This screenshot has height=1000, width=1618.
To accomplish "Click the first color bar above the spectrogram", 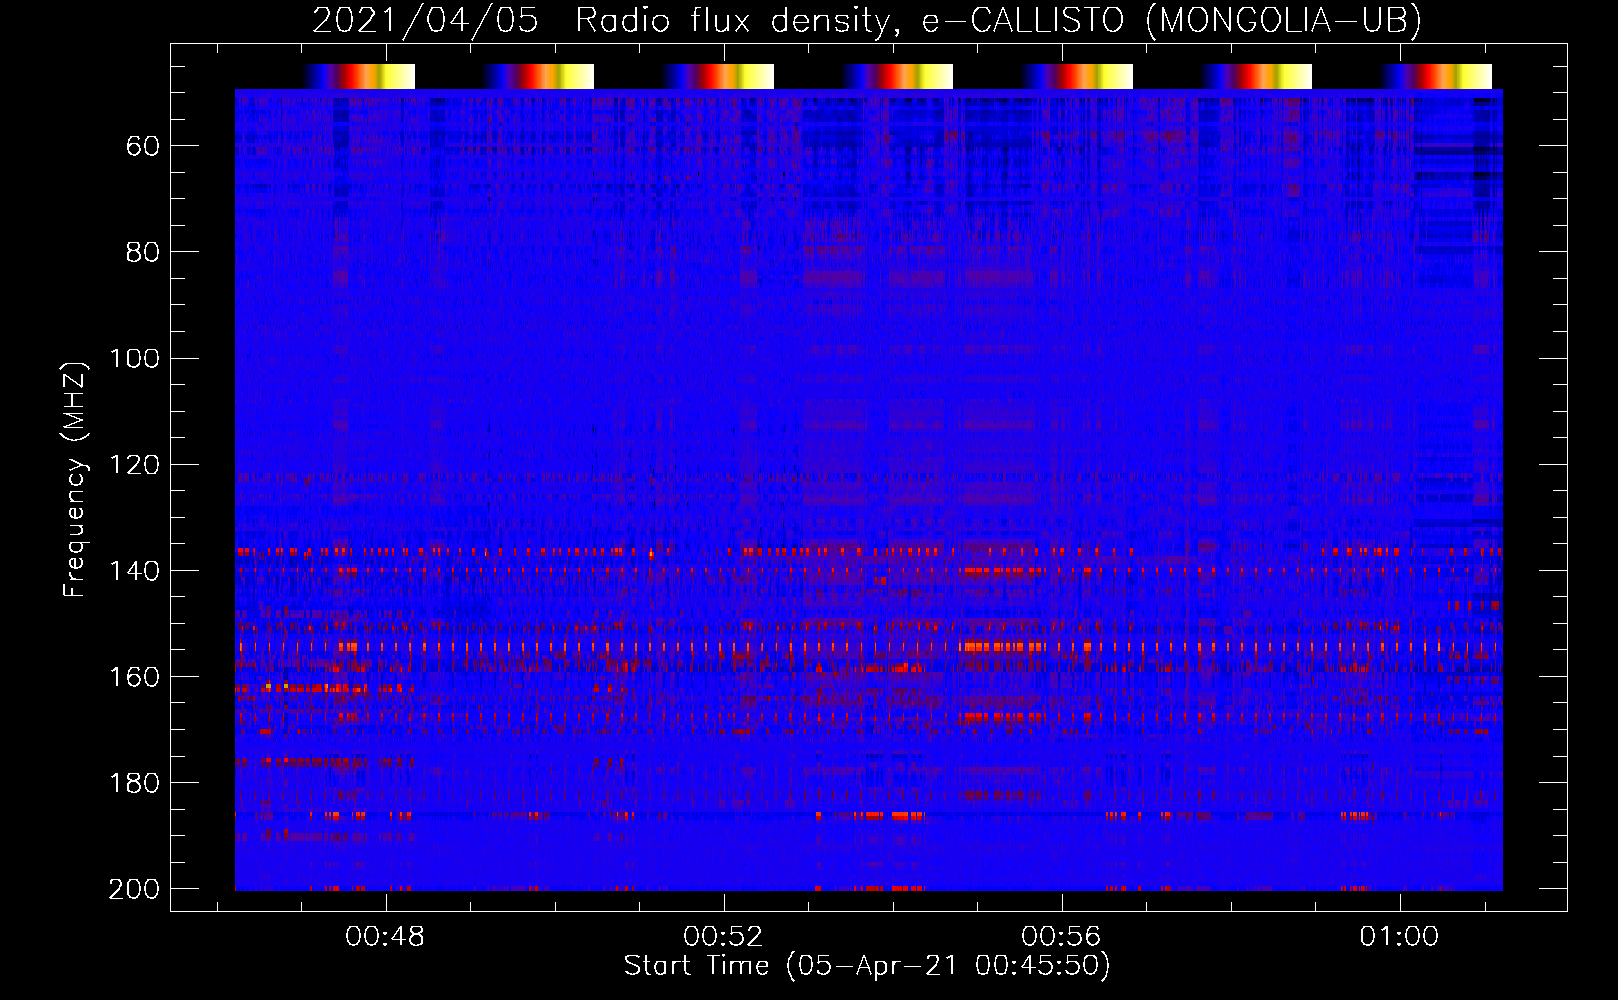I will pyautogui.click(x=359, y=77).
